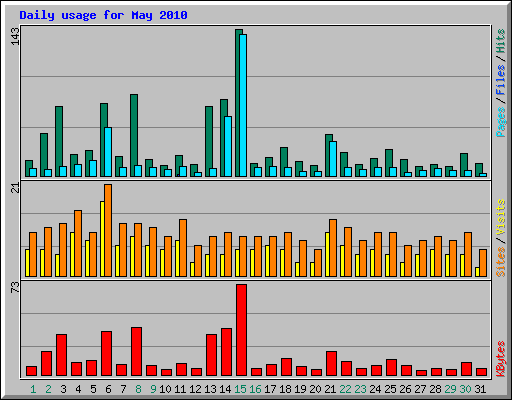Image resolution: width=512 pixels, height=400 pixels.
Task: Click the cyan pages bar for day 21
Action: (333, 159)
